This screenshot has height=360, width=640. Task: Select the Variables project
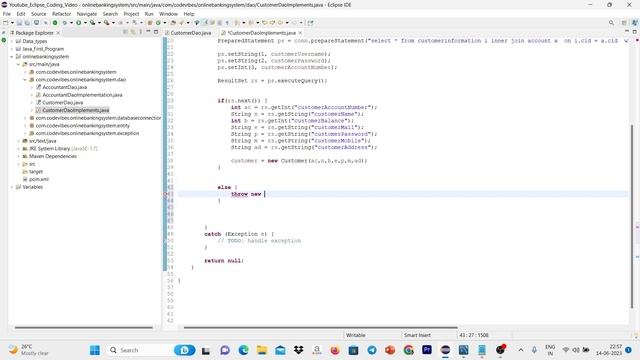click(32, 187)
